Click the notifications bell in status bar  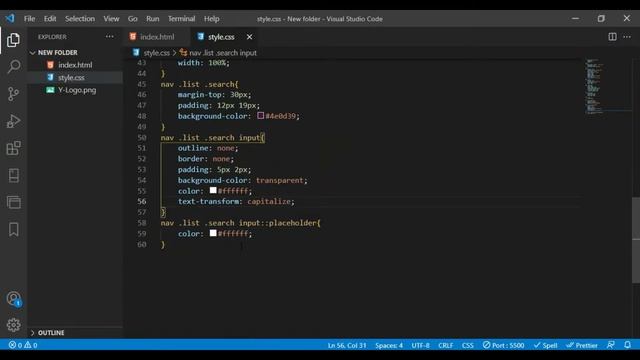coord(627,345)
